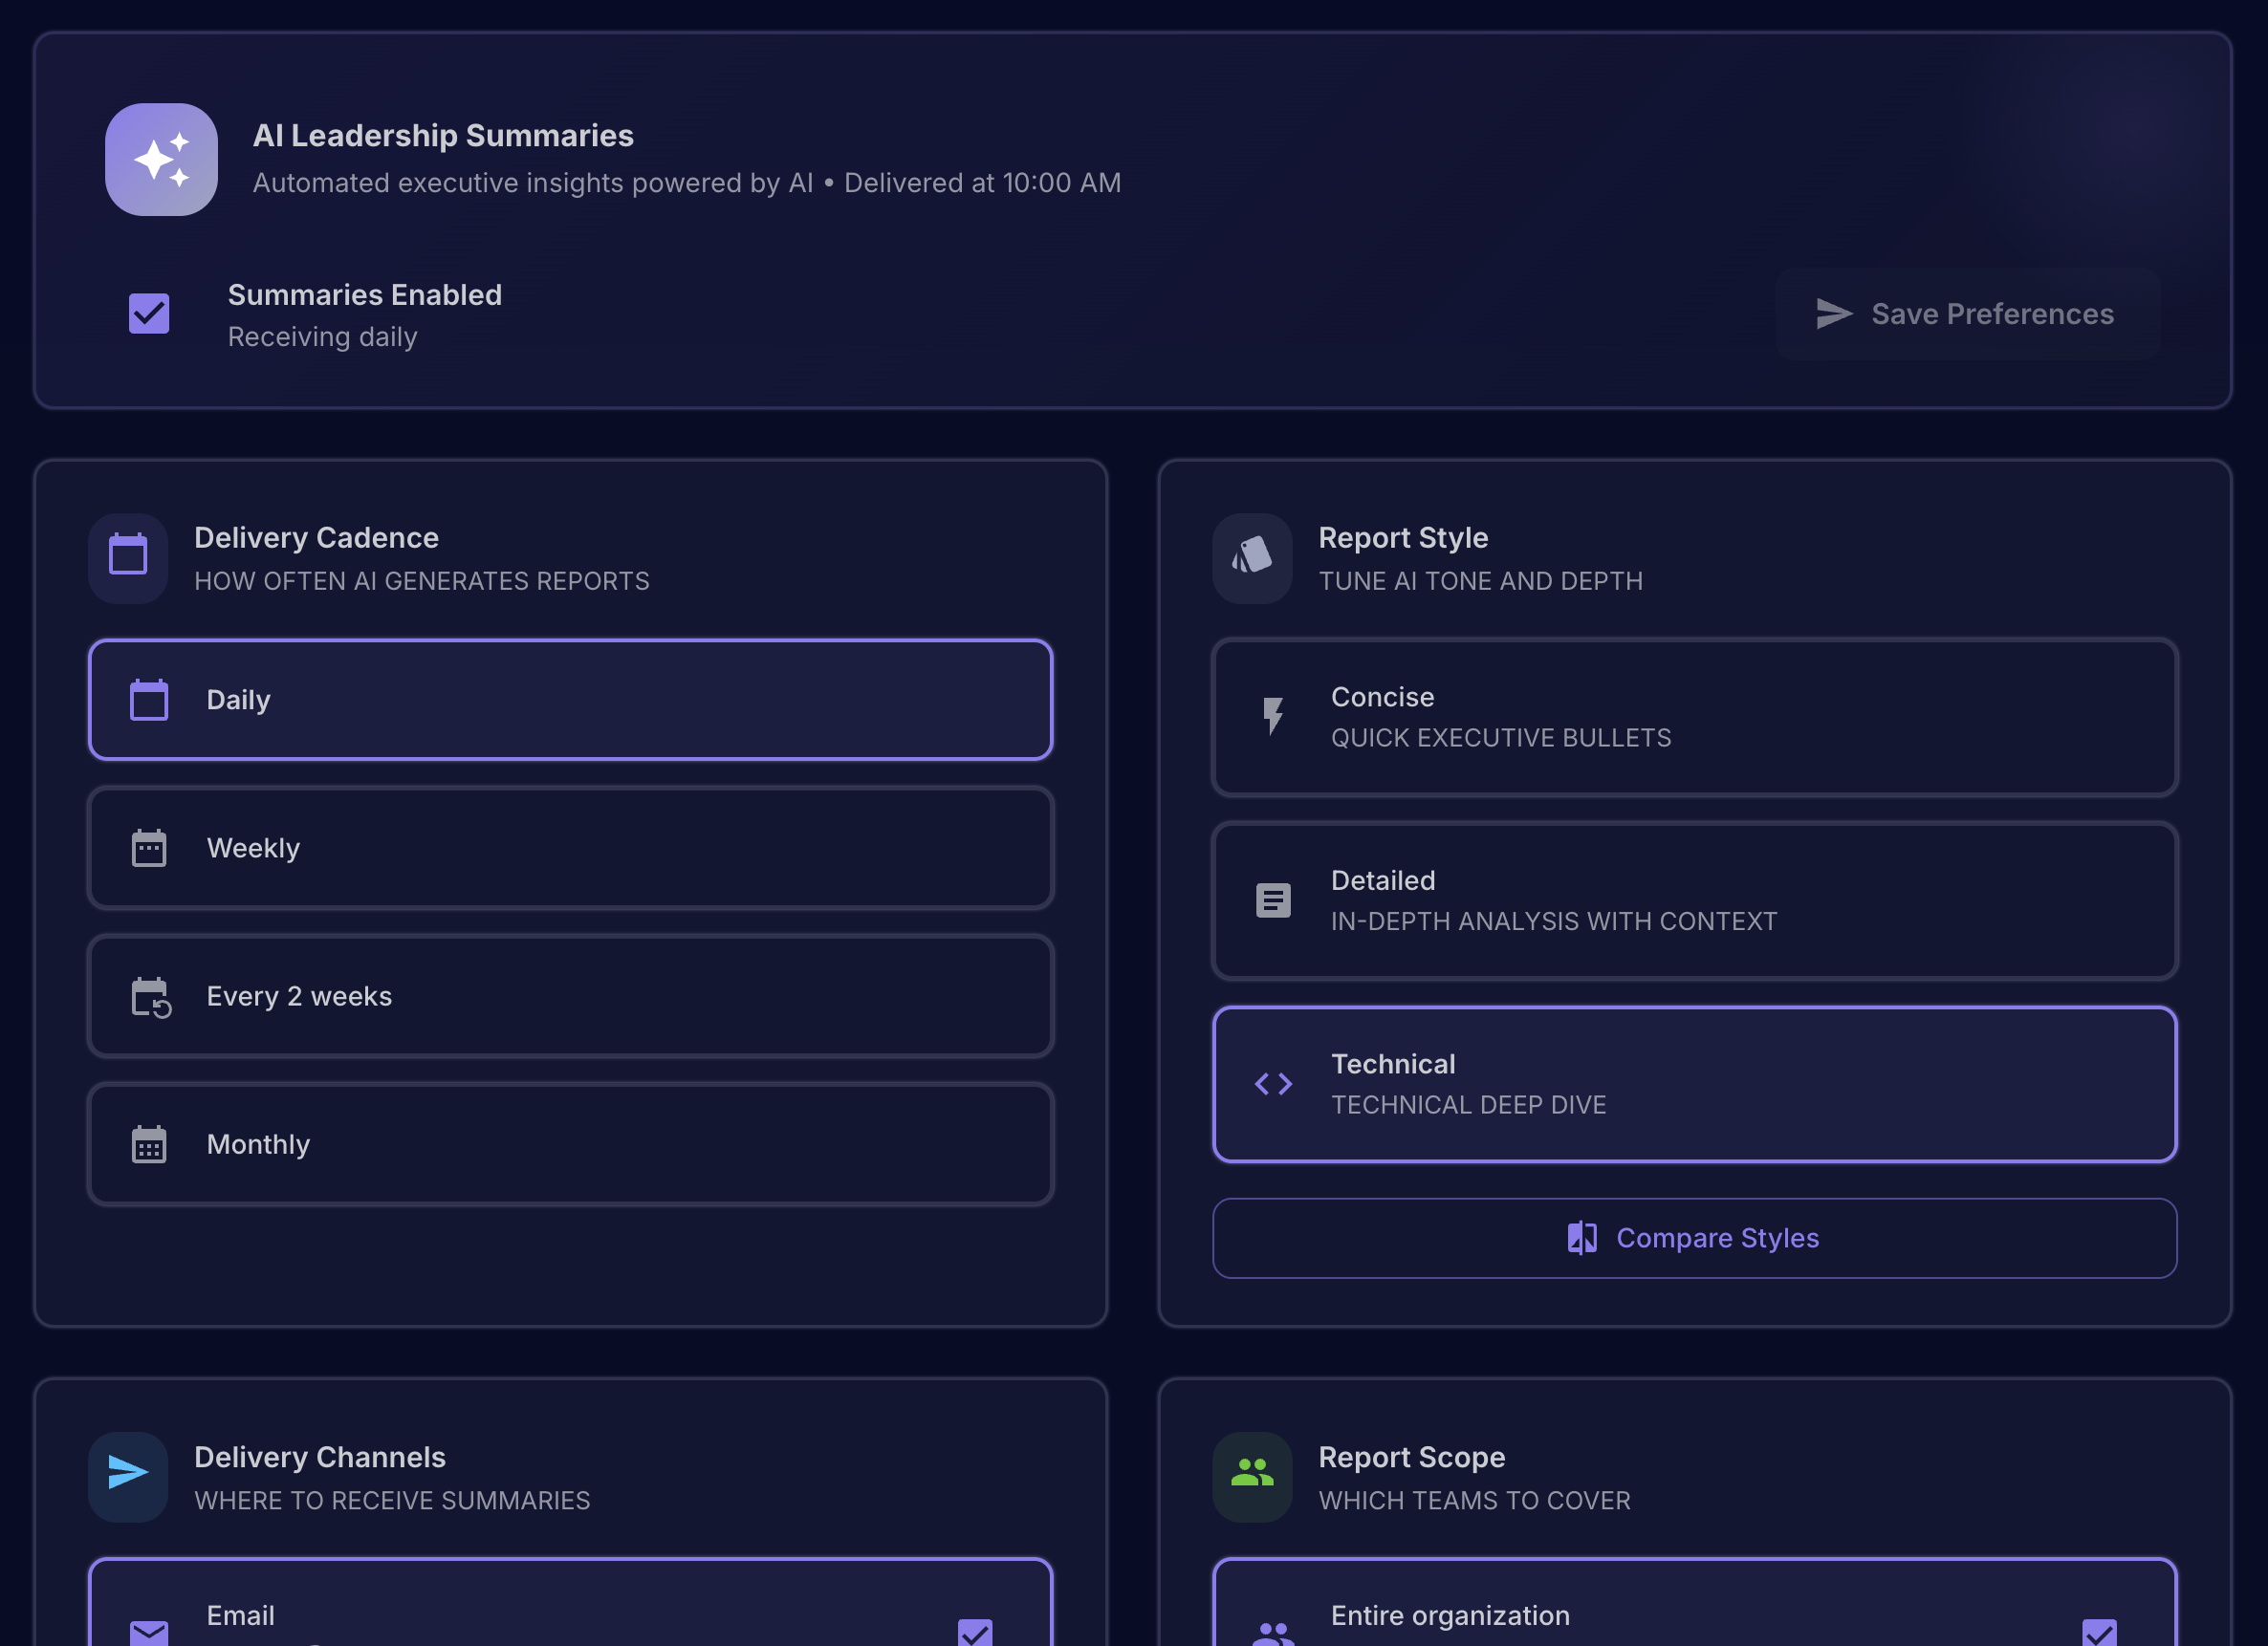This screenshot has width=2268, height=1646.
Task: Click the Detailed document lines icon
Action: point(1272,900)
